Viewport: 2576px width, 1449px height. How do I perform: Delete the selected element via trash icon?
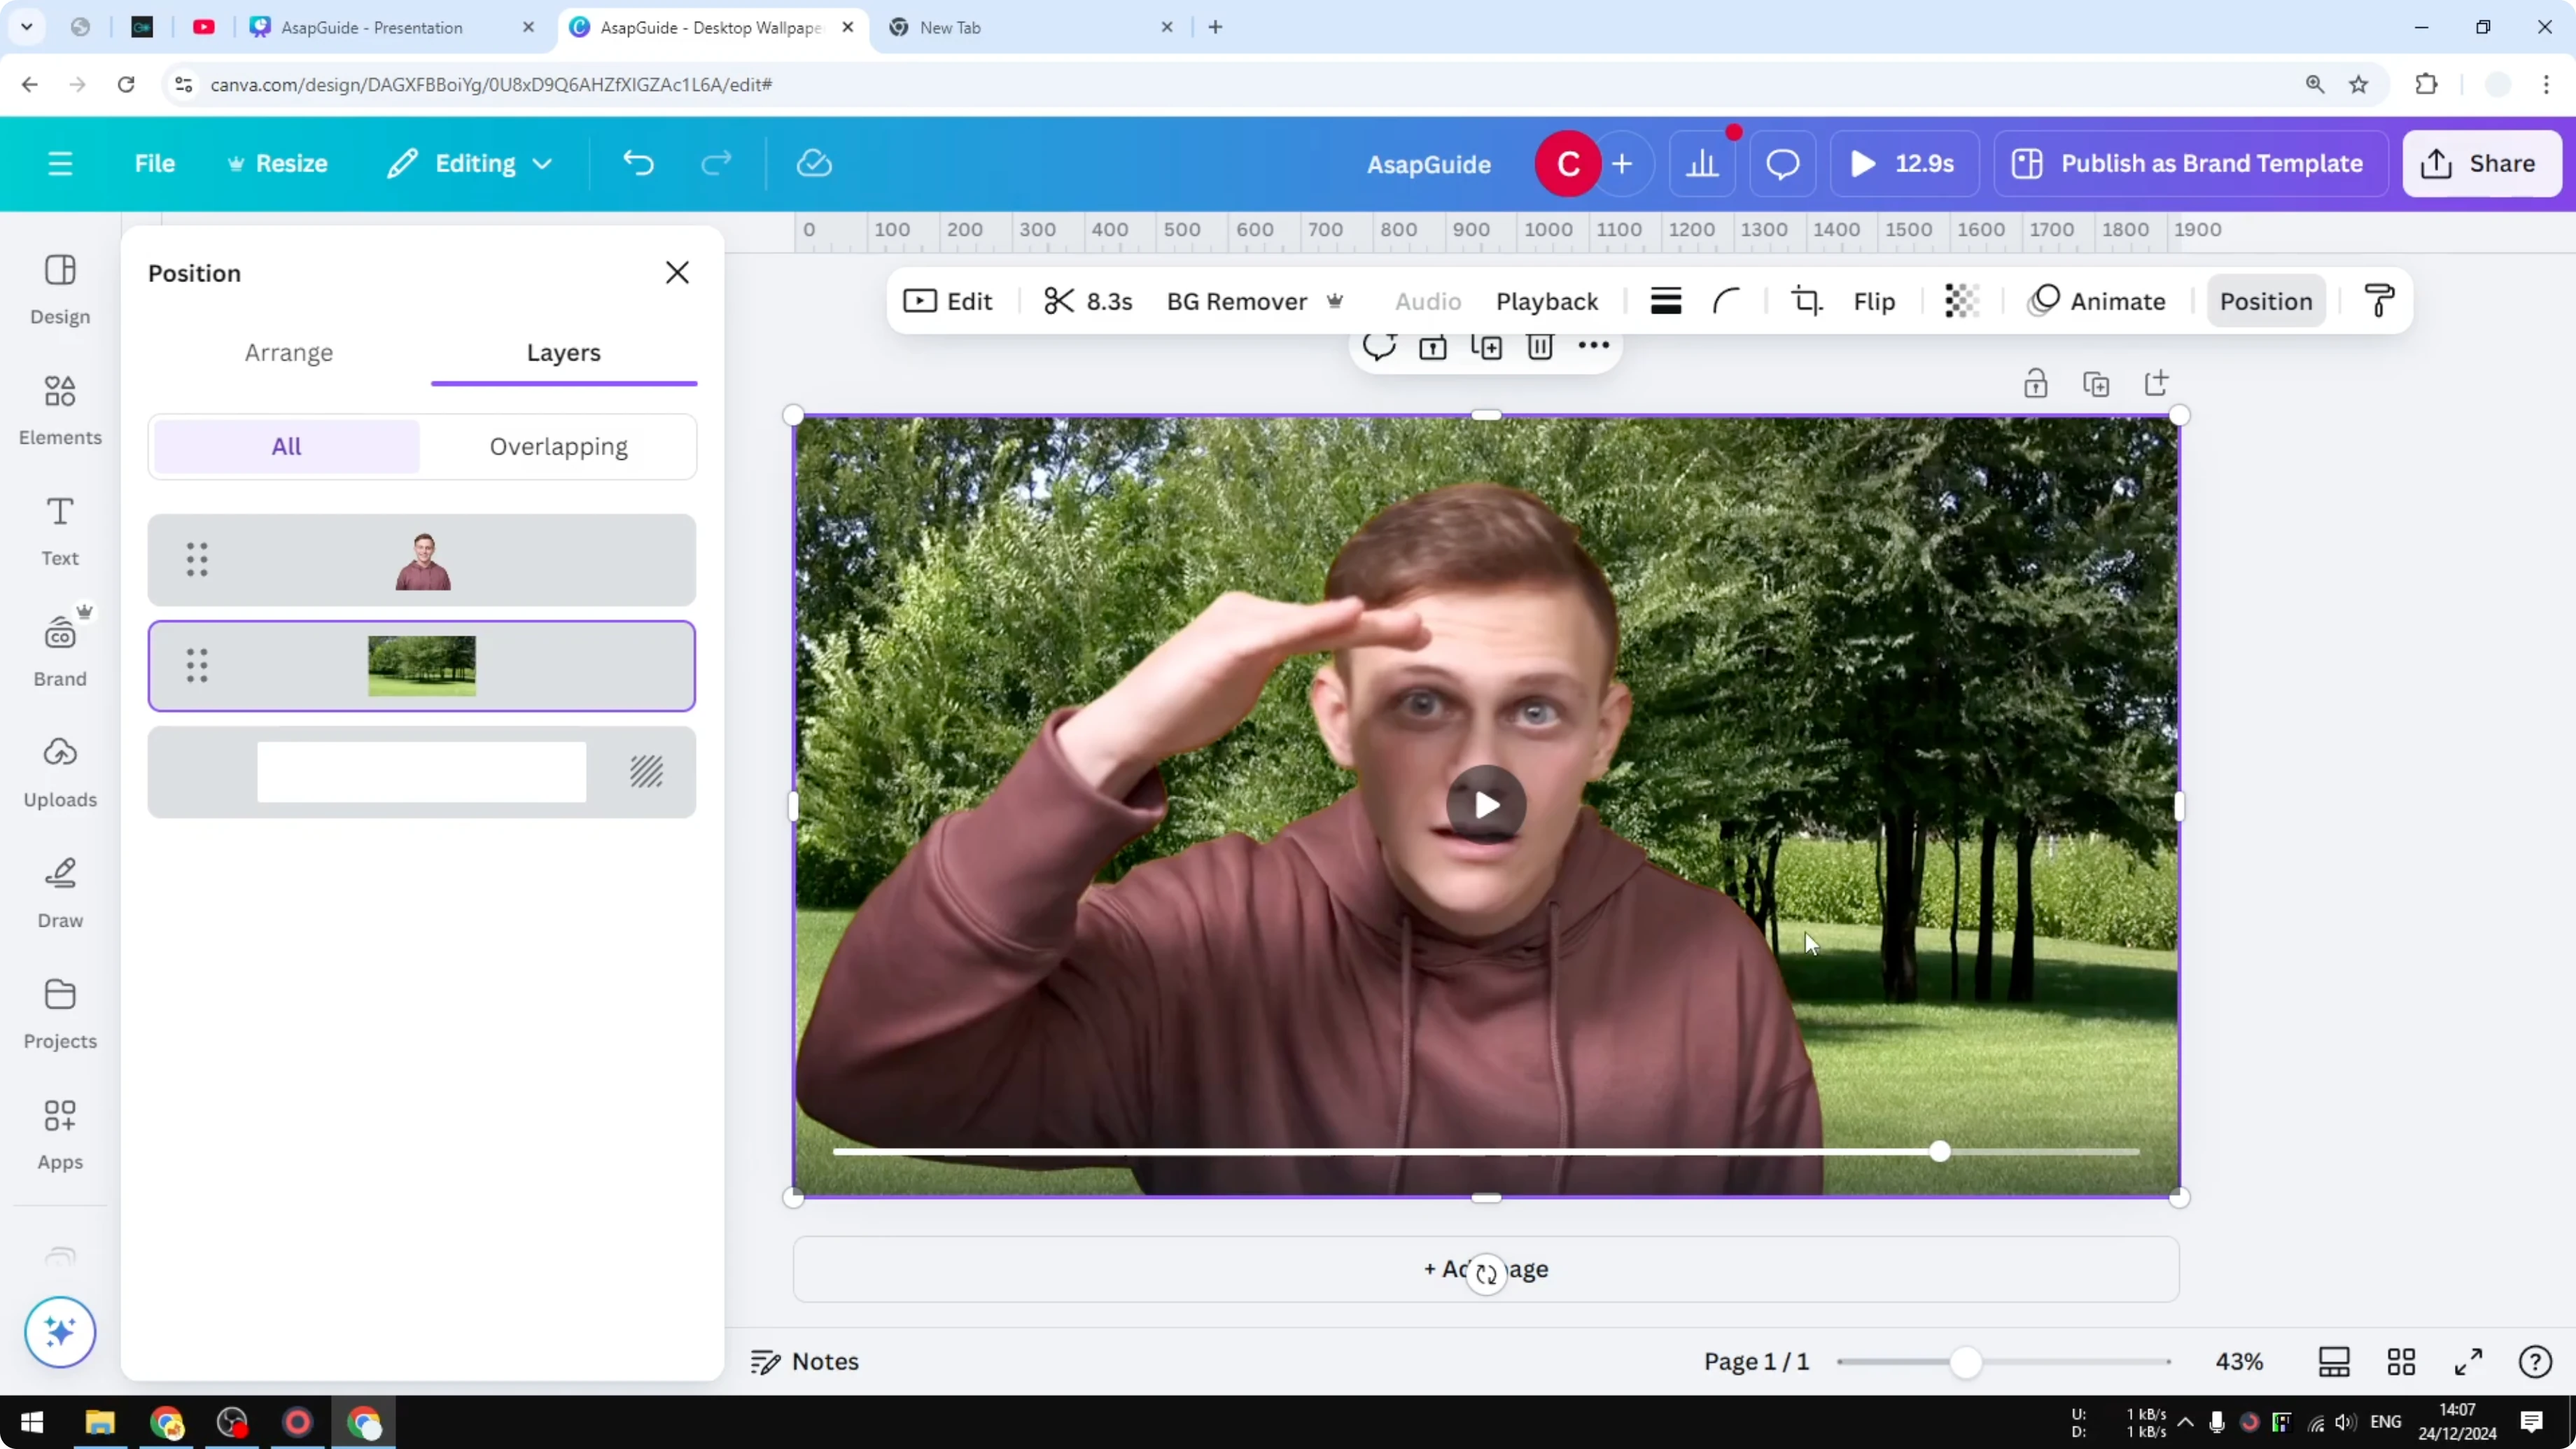point(1540,347)
